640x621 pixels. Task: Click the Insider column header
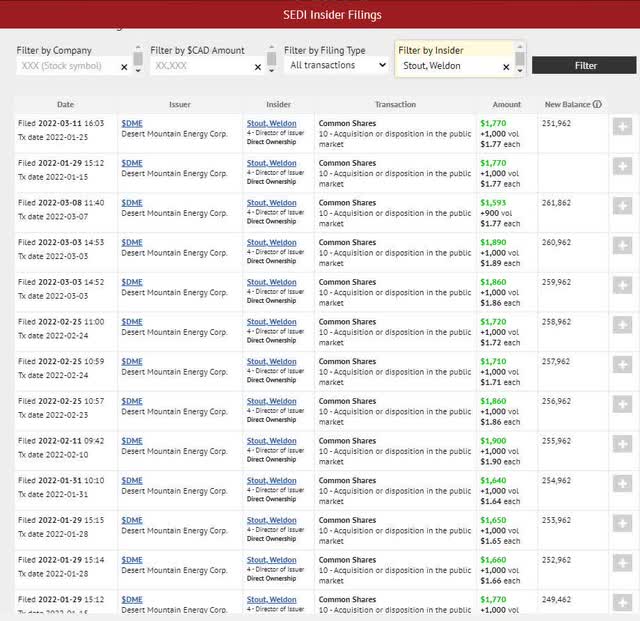point(278,105)
